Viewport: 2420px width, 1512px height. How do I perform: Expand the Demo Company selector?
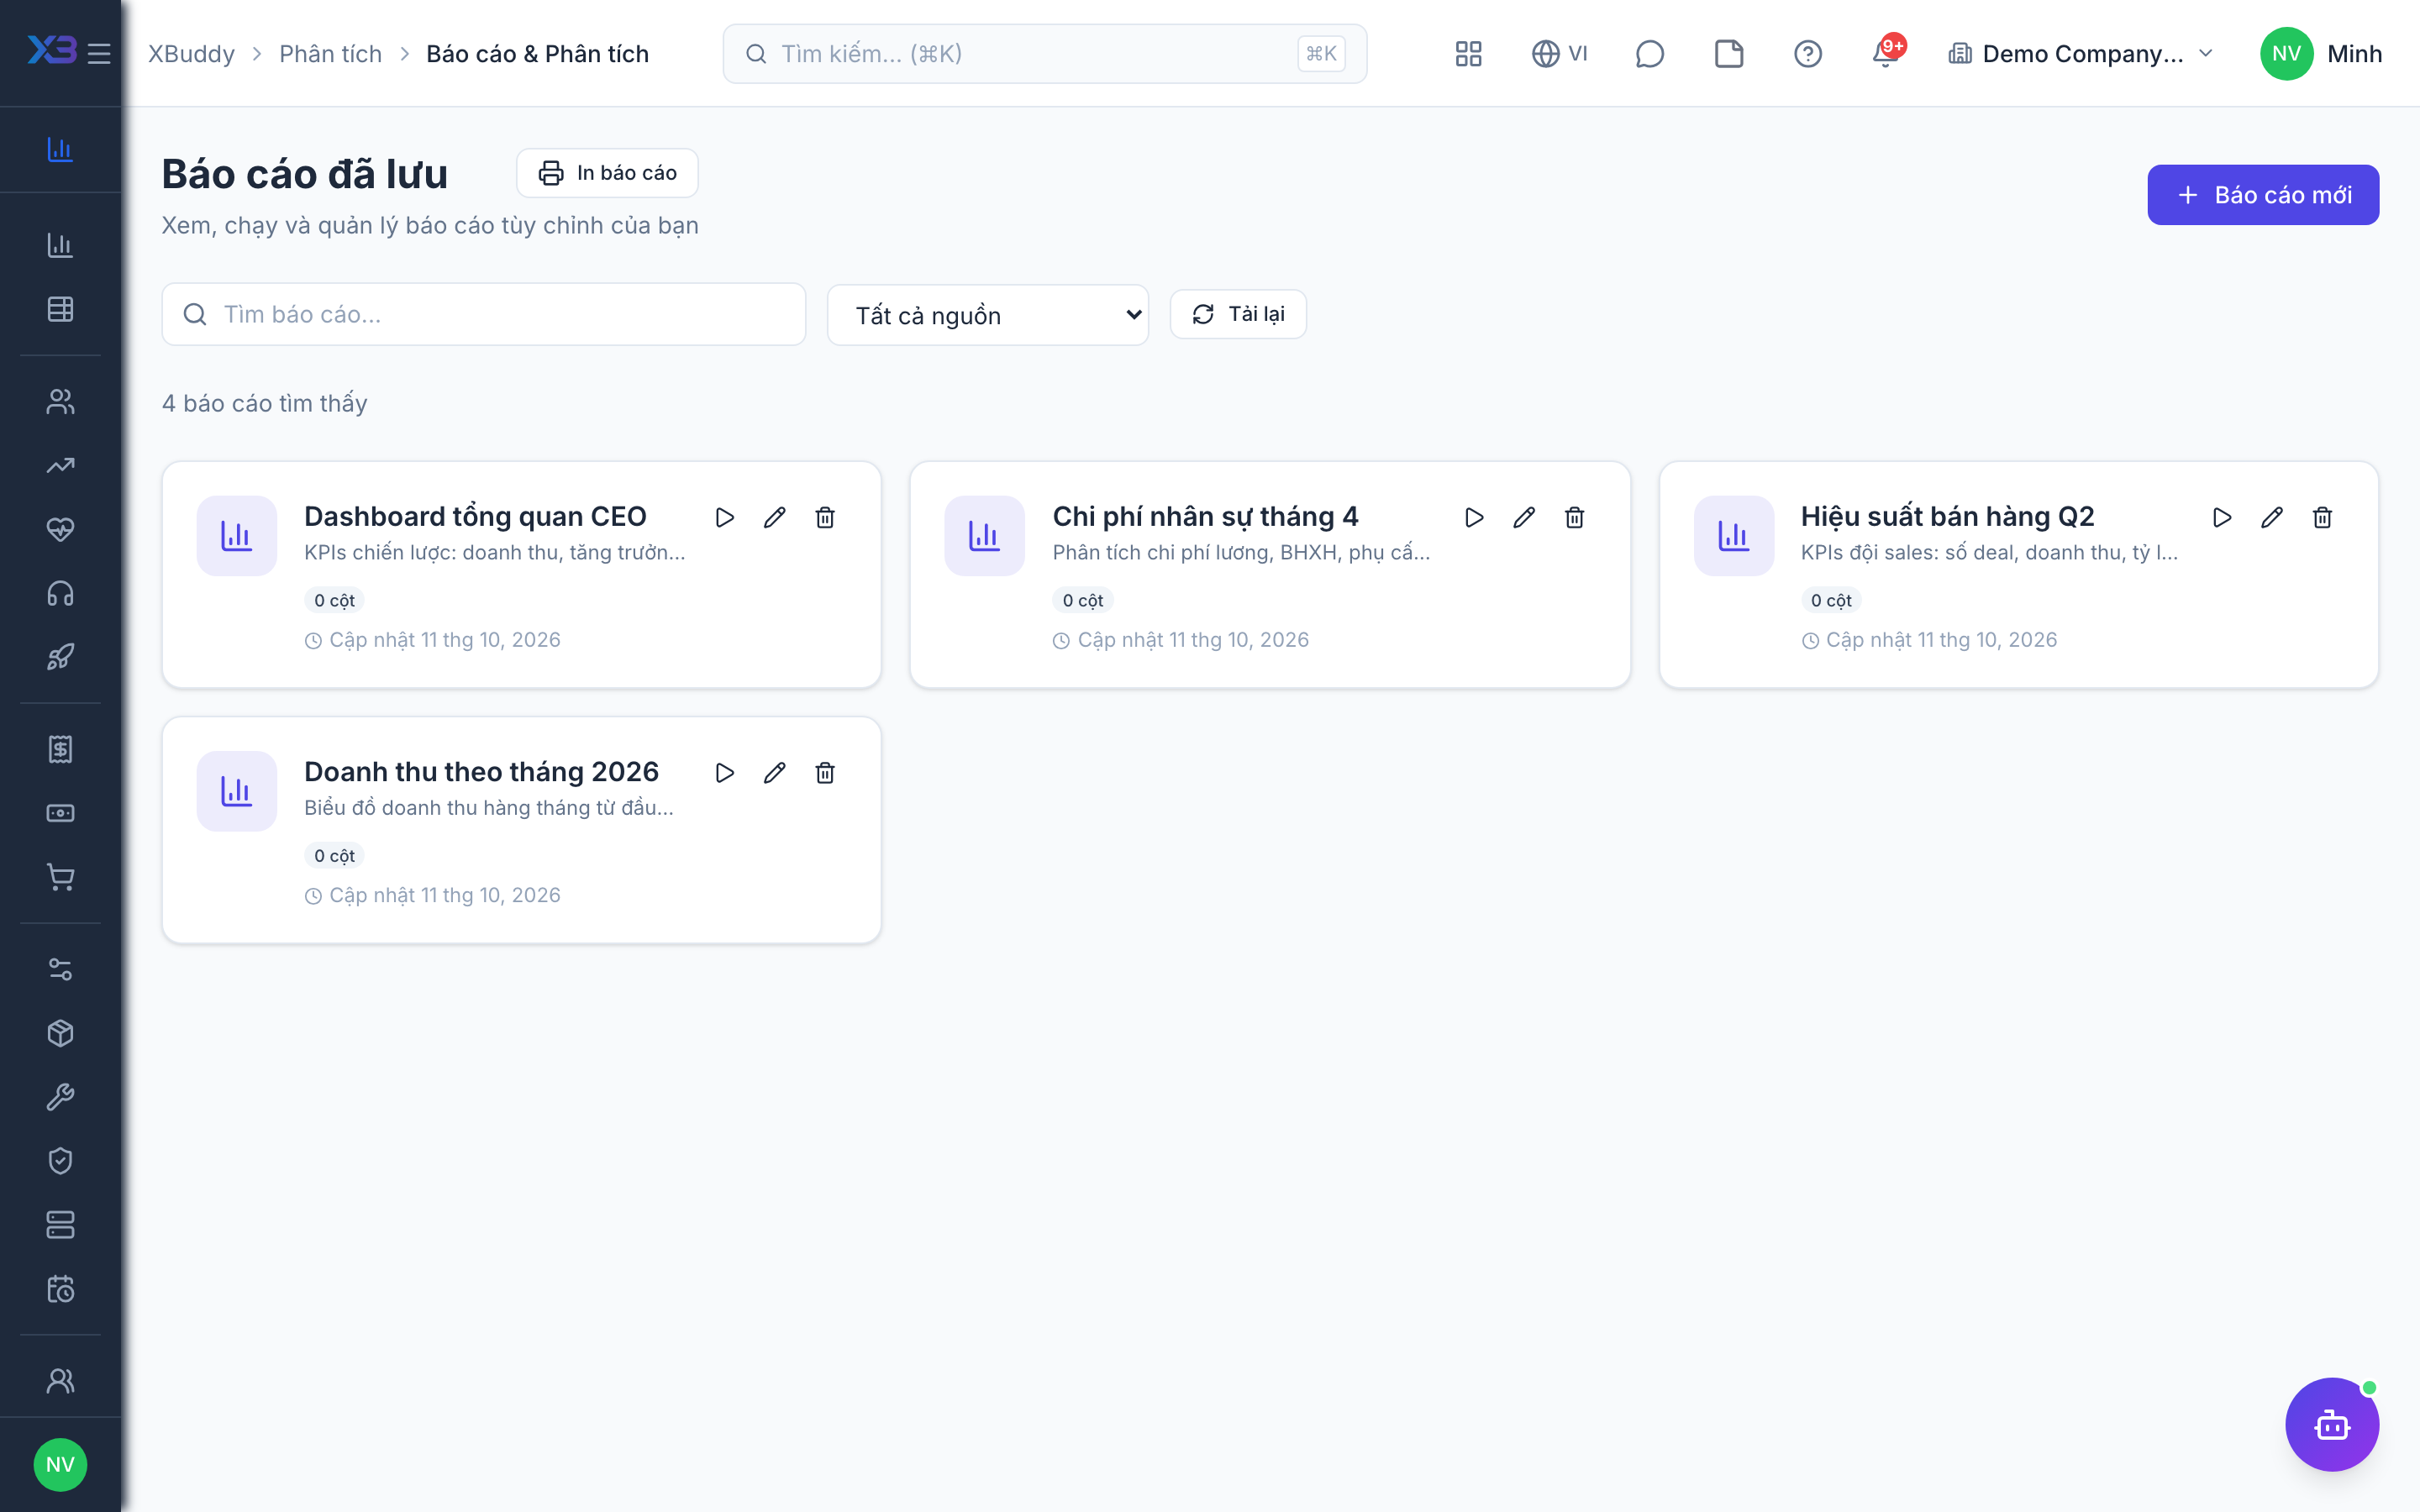pos(2081,54)
